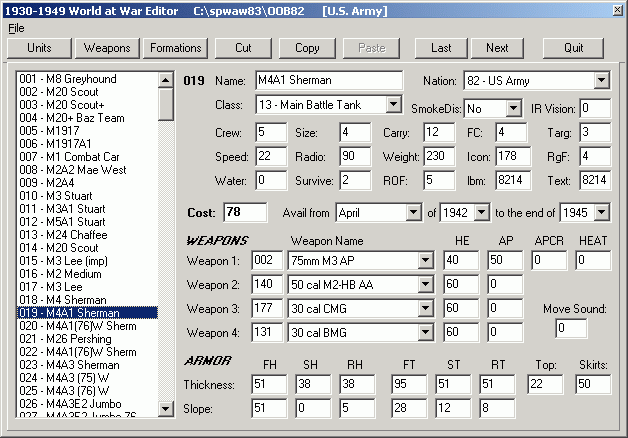The image size is (628, 438).
Task: Select 015 - M3 Lee (imp)
Action: click(87, 261)
